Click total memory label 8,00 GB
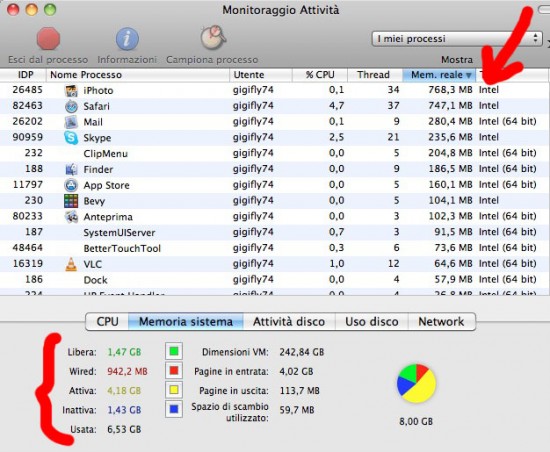550x452 pixels. (x=416, y=421)
